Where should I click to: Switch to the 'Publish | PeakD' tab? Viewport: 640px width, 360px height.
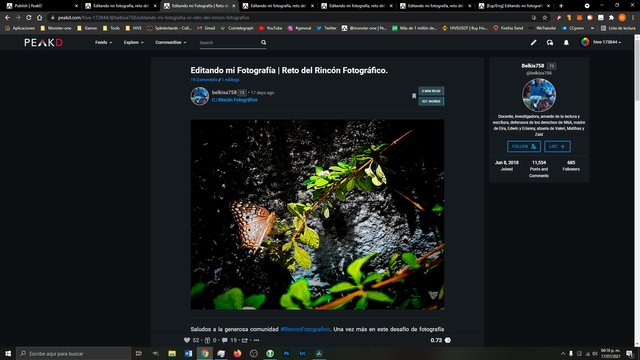point(41,6)
